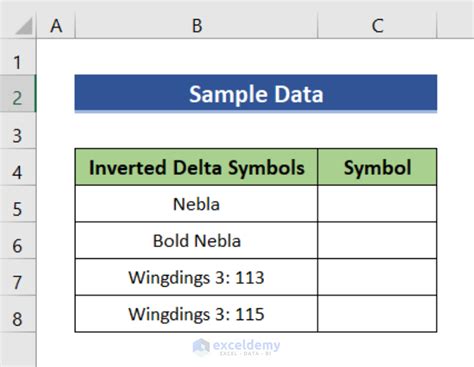Select row 8 header
This screenshot has height=367, width=474.
[18, 314]
